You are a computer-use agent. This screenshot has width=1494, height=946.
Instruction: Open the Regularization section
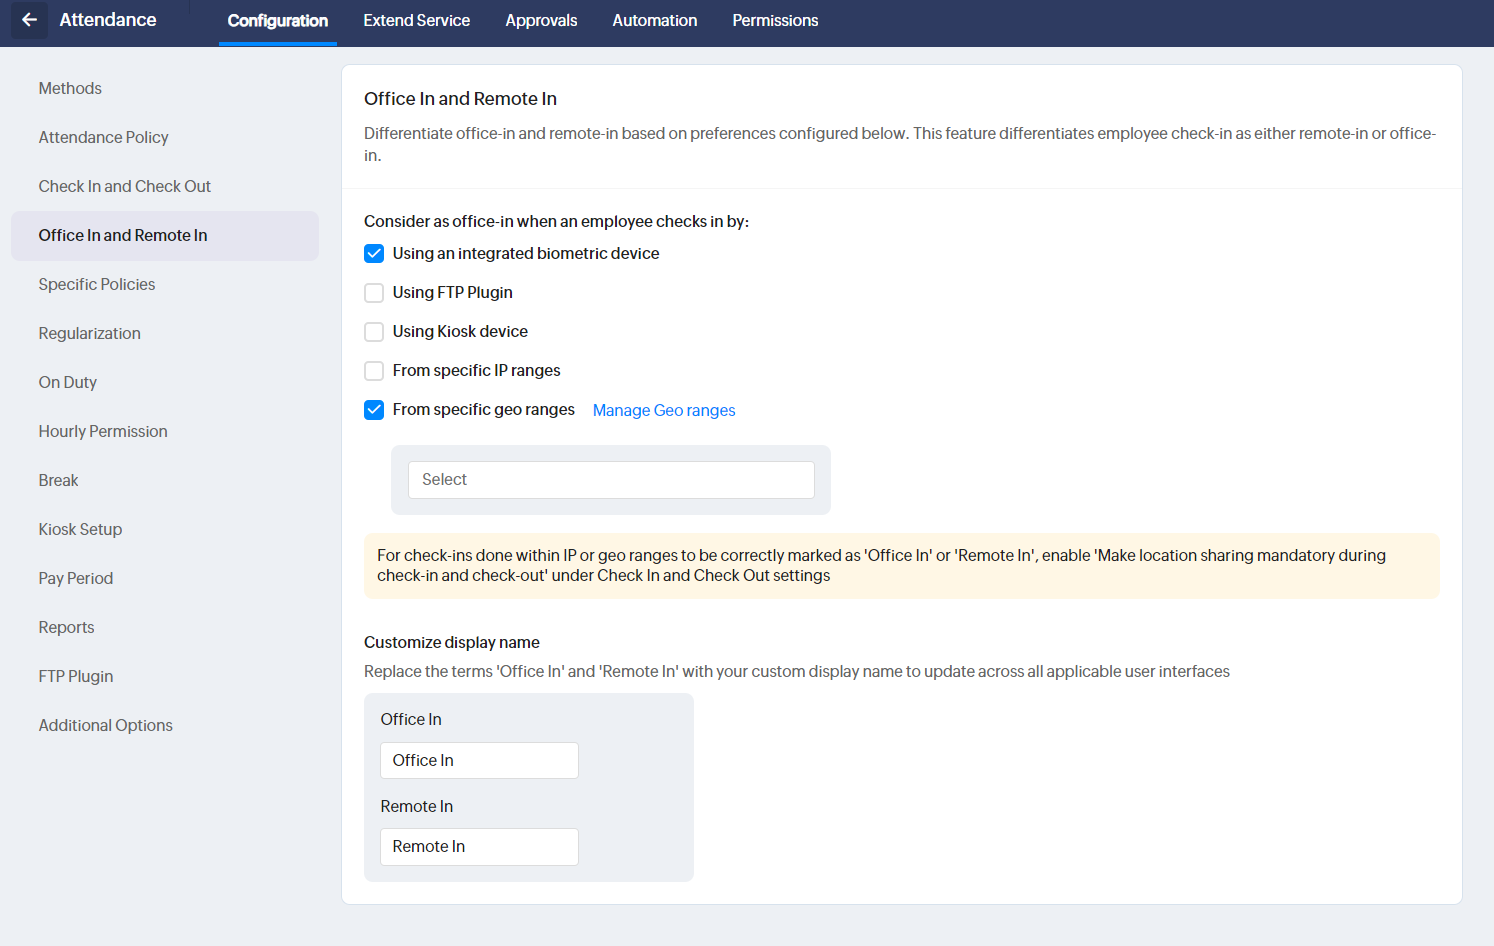point(89,334)
